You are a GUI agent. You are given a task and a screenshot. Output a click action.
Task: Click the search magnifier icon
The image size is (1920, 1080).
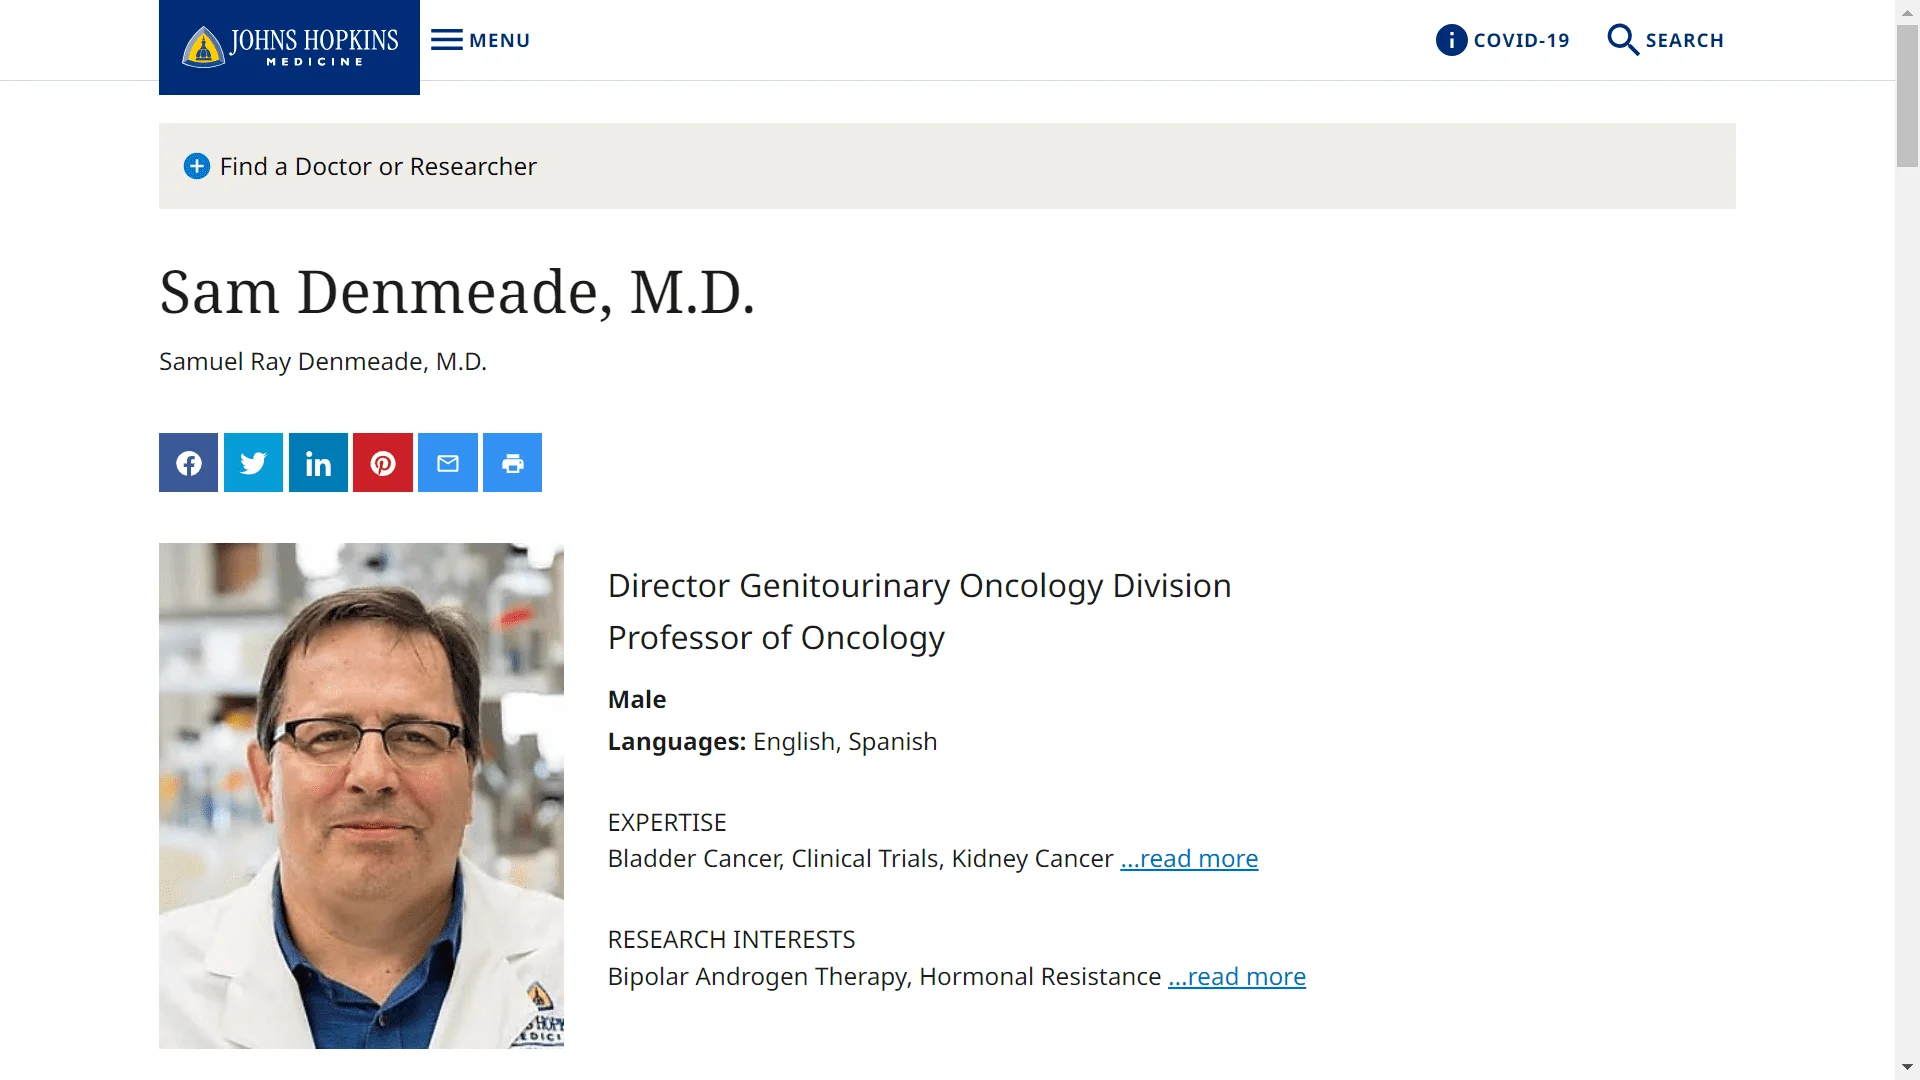(x=1622, y=40)
